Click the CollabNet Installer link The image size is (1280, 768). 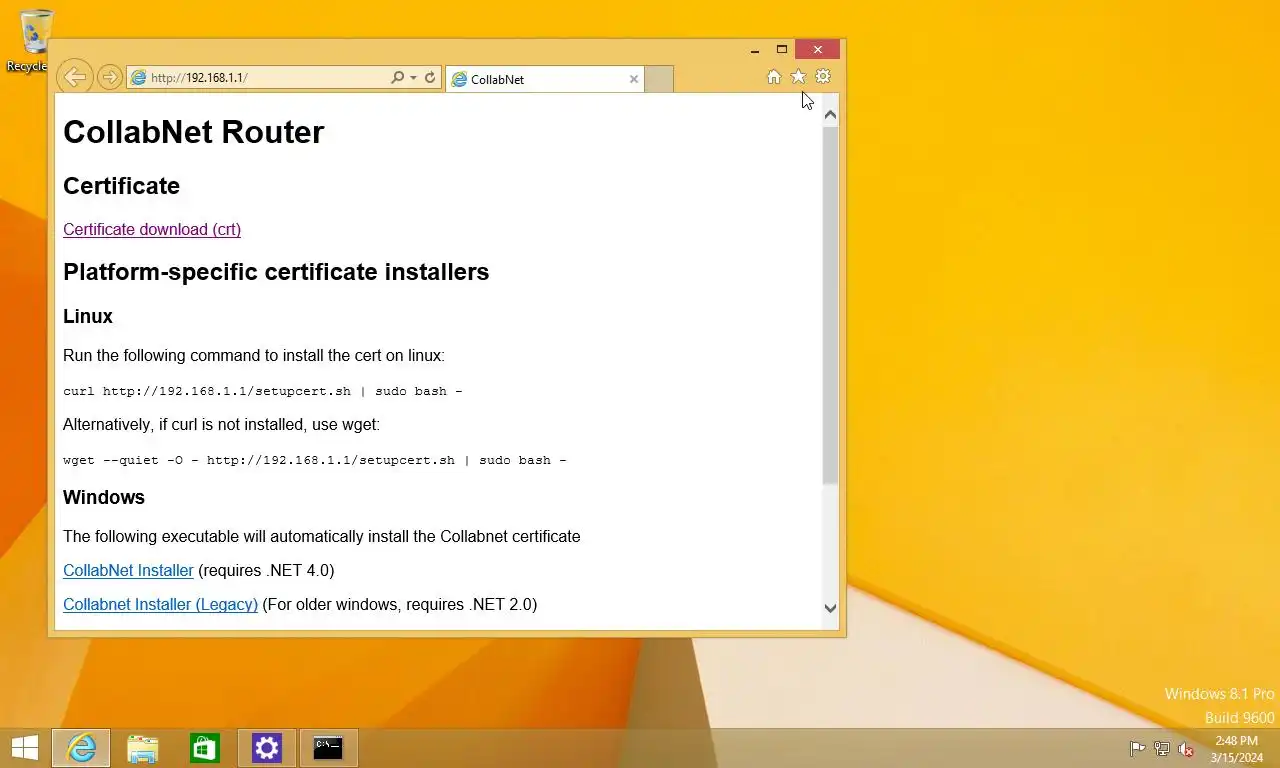(128, 570)
